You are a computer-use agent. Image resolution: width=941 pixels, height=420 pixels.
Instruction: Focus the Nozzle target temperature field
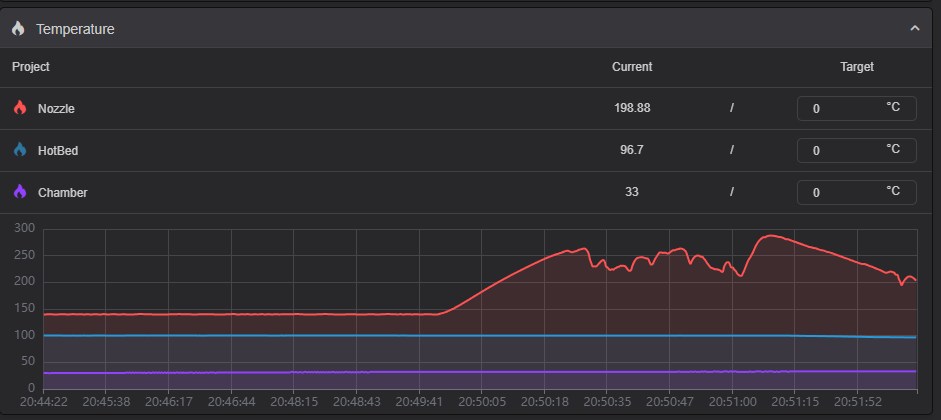click(842, 108)
